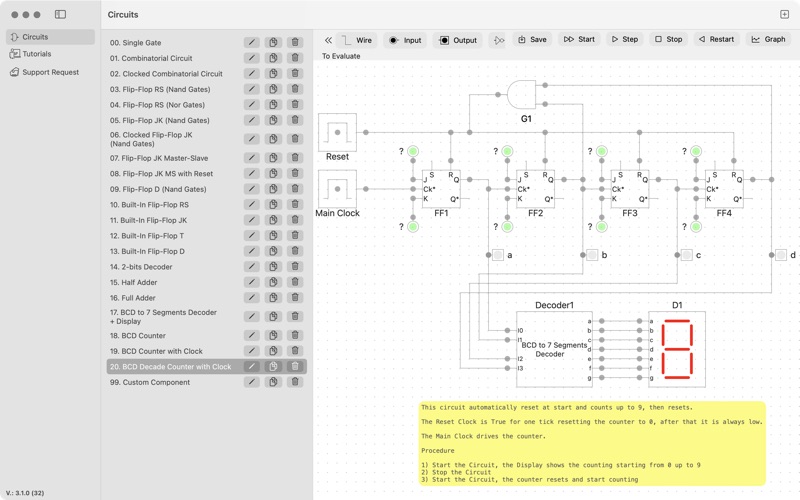Toggle the green J input above FF1
The width and height of the screenshot is (800, 500).
pyautogui.click(x=413, y=151)
